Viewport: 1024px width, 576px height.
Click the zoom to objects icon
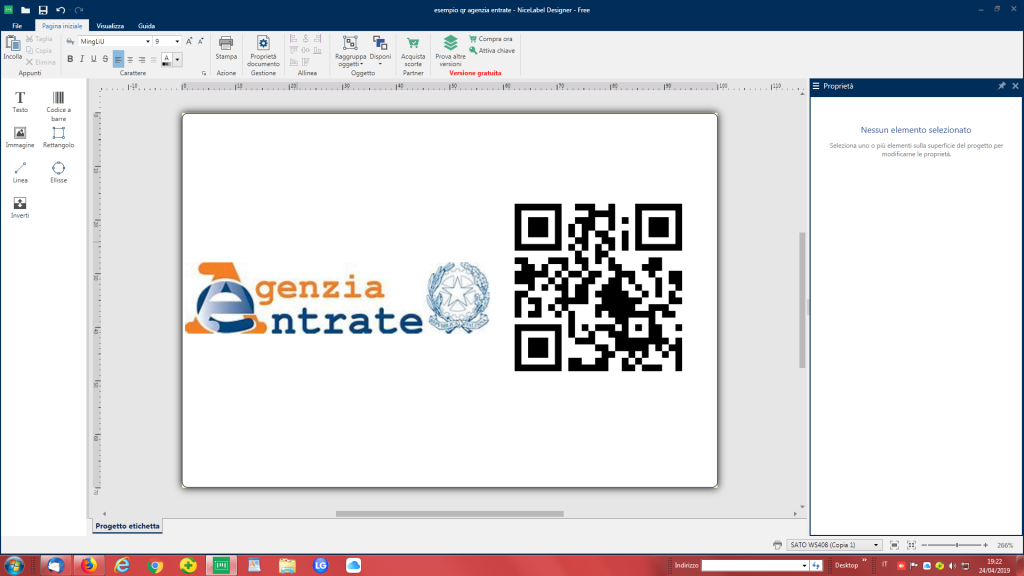(912, 545)
